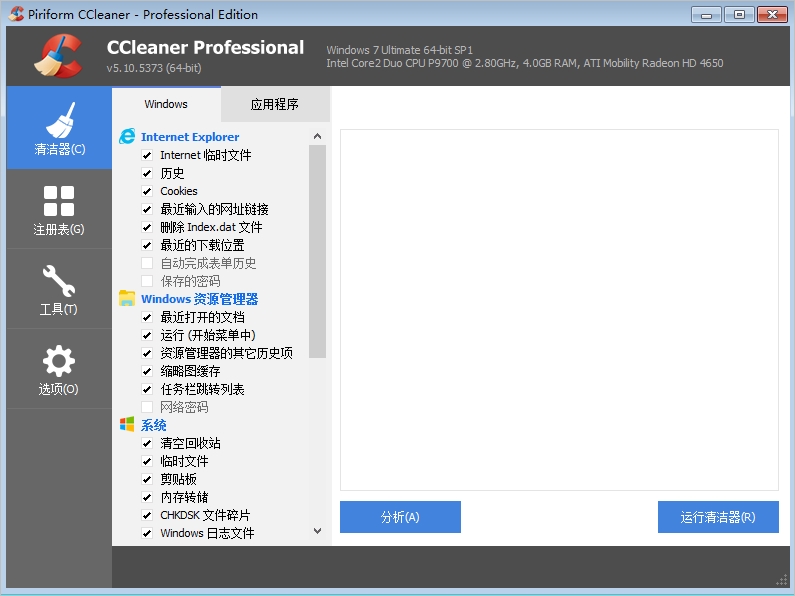
Task: Enable 自动完成表单历史 checkbox
Action: point(147,263)
